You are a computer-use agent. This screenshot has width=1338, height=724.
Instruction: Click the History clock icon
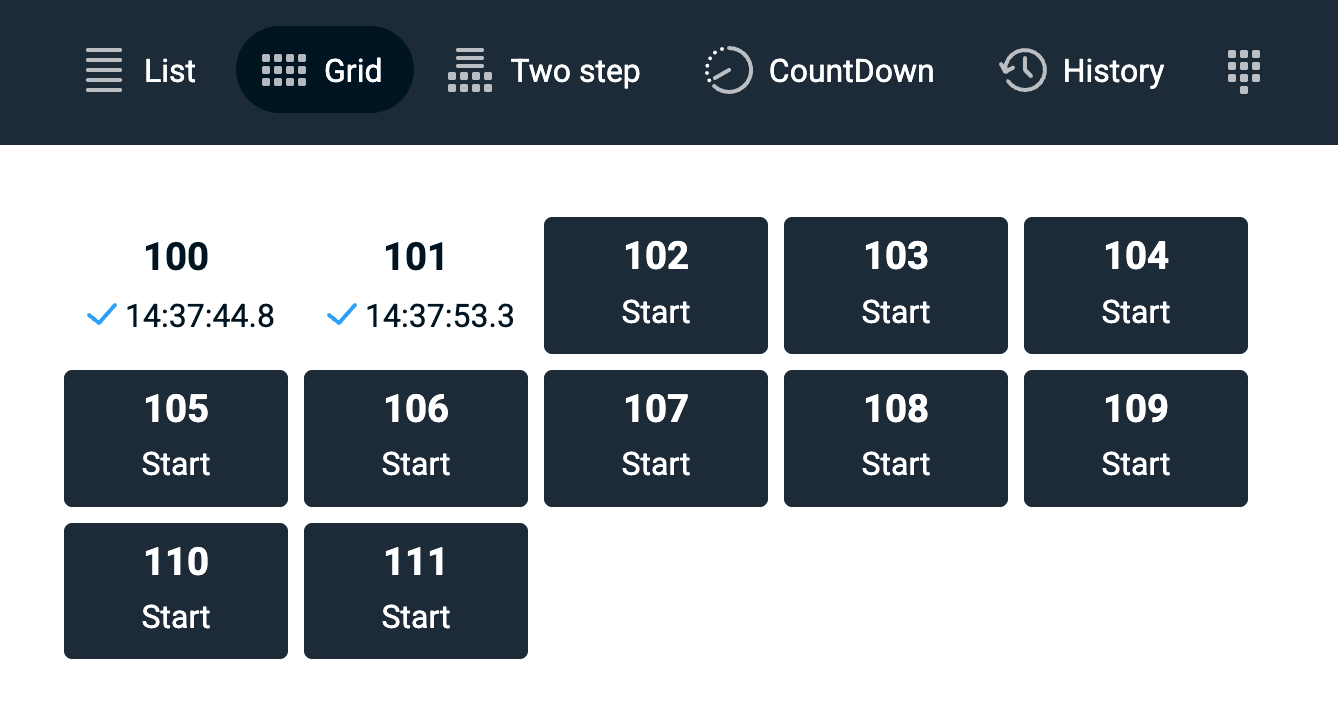1022,71
